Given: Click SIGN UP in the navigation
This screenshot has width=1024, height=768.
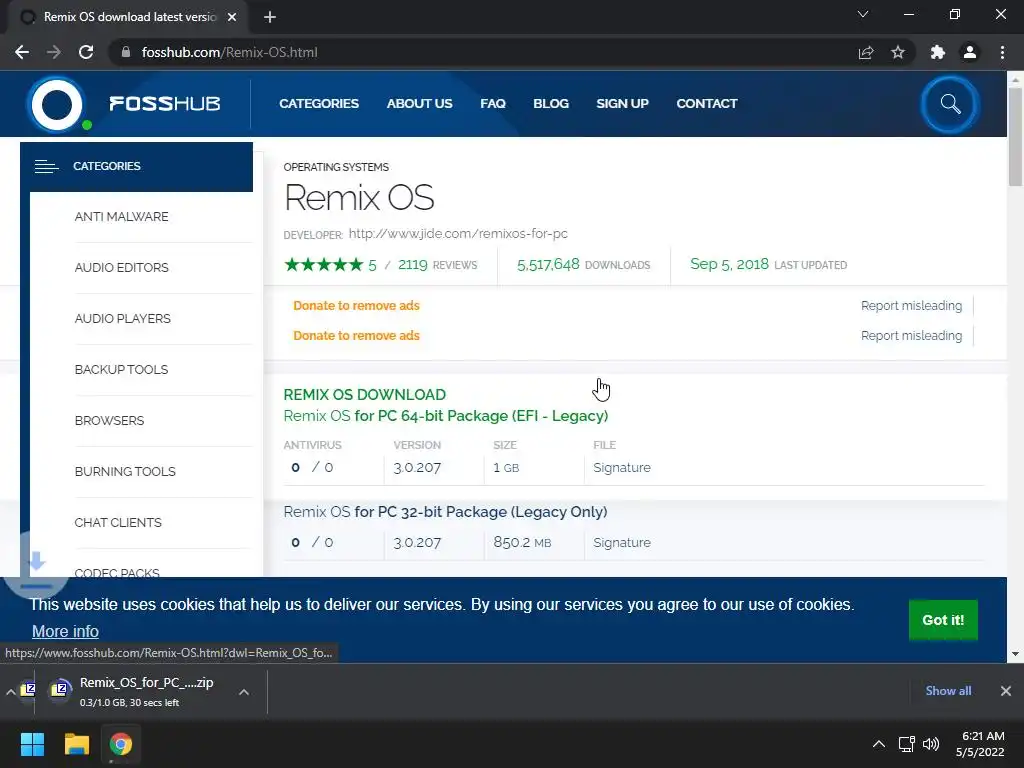Looking at the screenshot, I should coord(622,104).
